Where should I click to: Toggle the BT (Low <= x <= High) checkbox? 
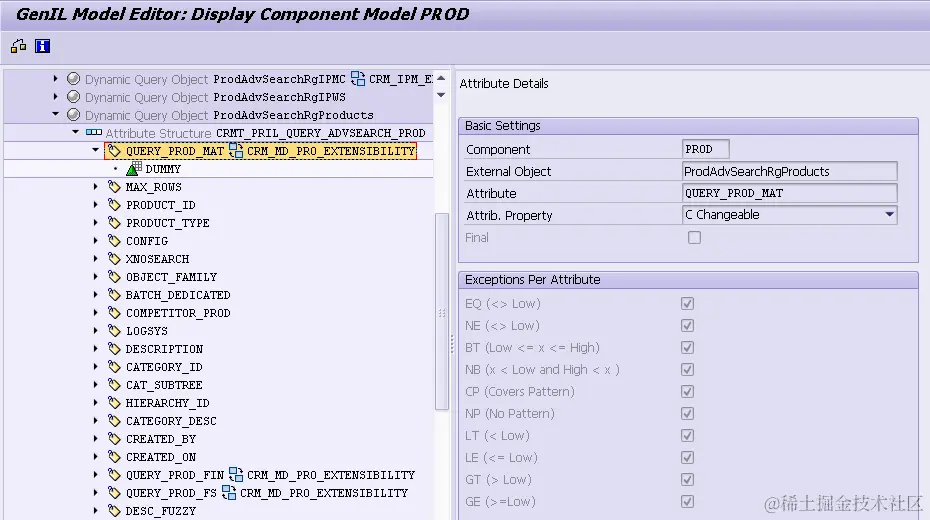click(687, 347)
